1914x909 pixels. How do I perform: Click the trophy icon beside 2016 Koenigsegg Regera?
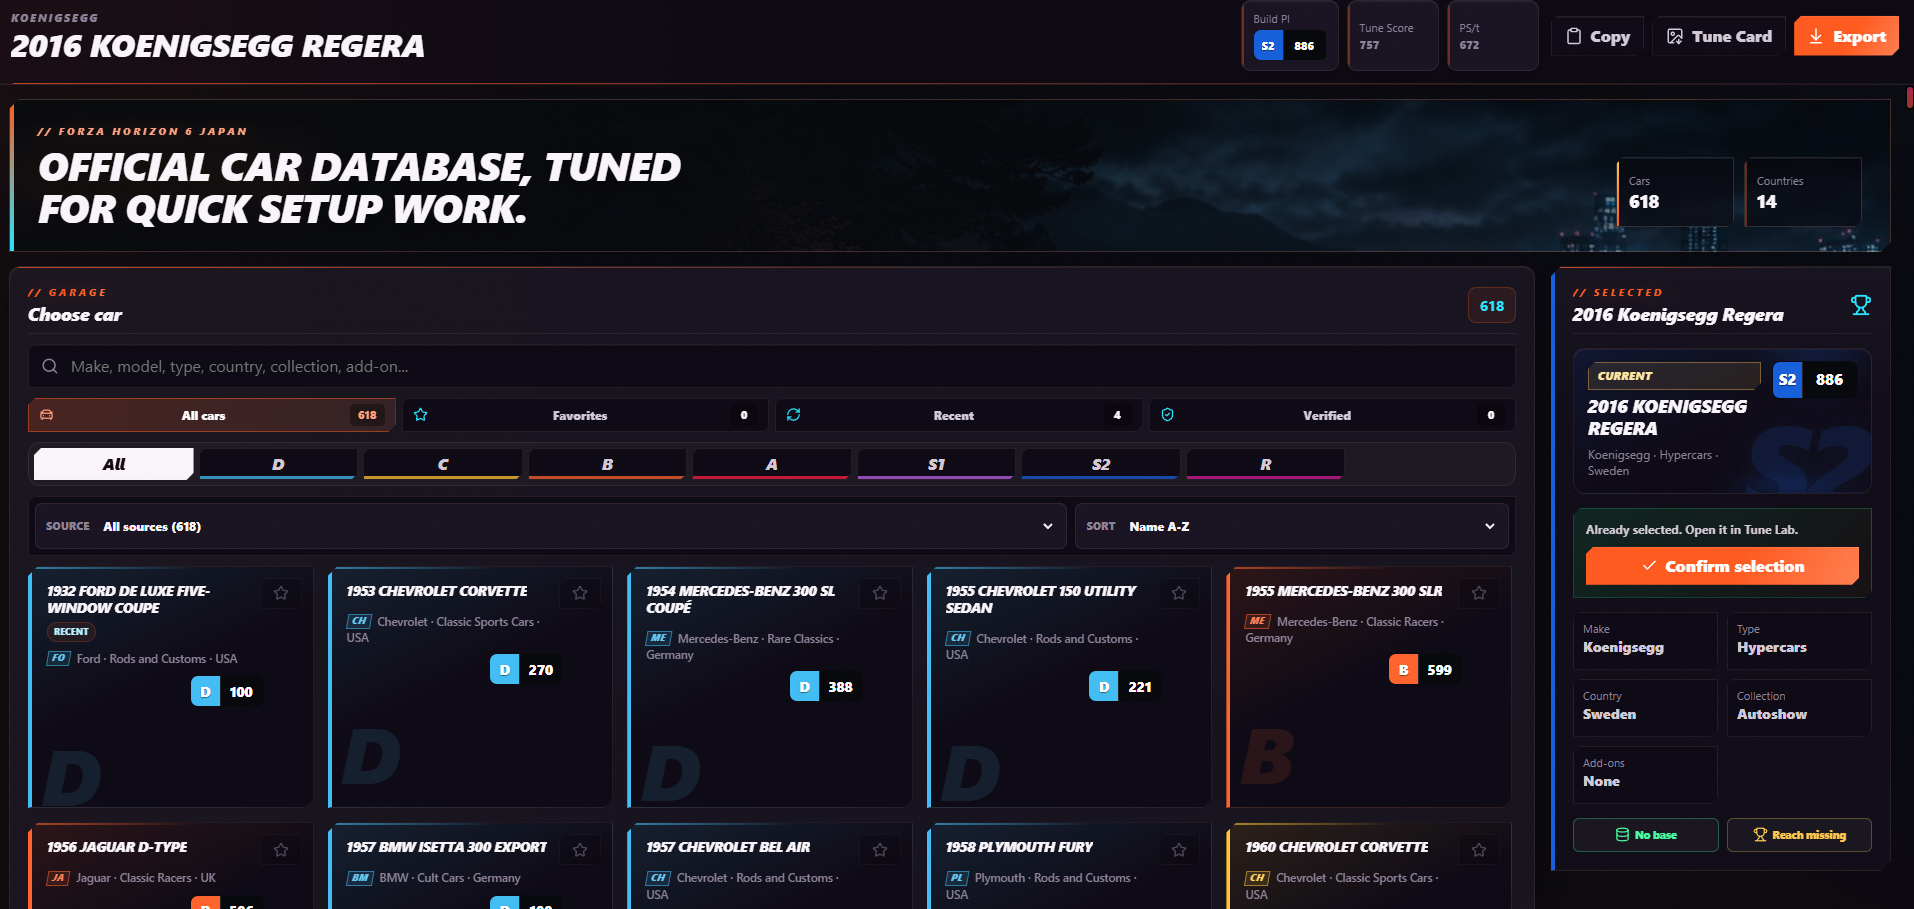[1860, 305]
